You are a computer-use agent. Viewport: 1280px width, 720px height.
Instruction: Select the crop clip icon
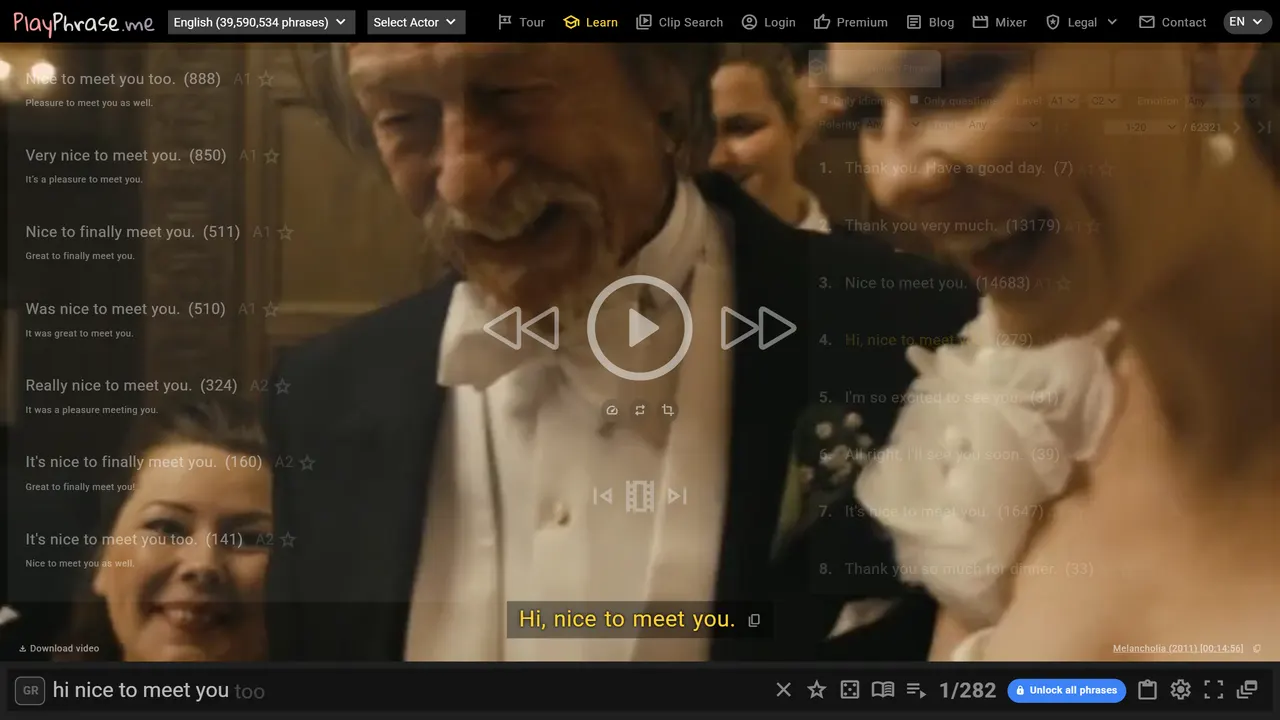coord(668,410)
